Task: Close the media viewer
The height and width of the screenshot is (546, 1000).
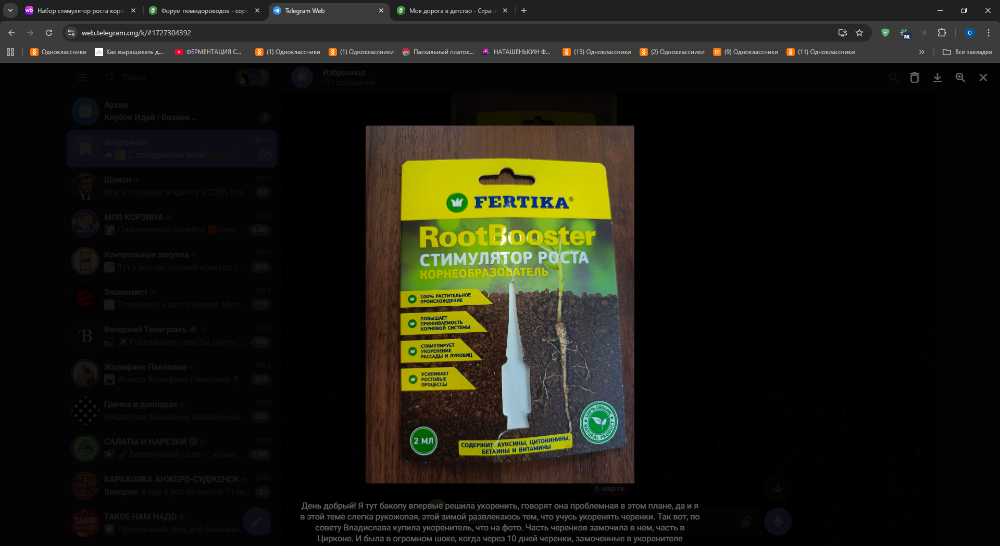Action: click(983, 78)
